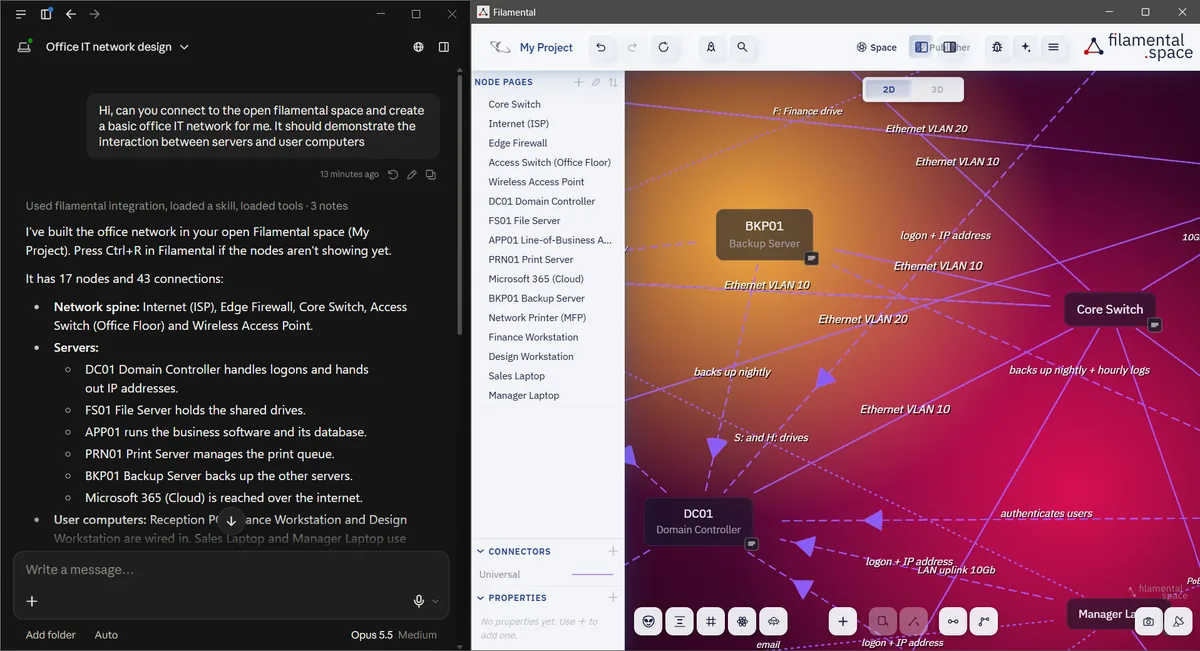The height and width of the screenshot is (651, 1200).
Task: Toggle the right-panel layout button in Filamental toolbar
Action: click(x=949, y=47)
